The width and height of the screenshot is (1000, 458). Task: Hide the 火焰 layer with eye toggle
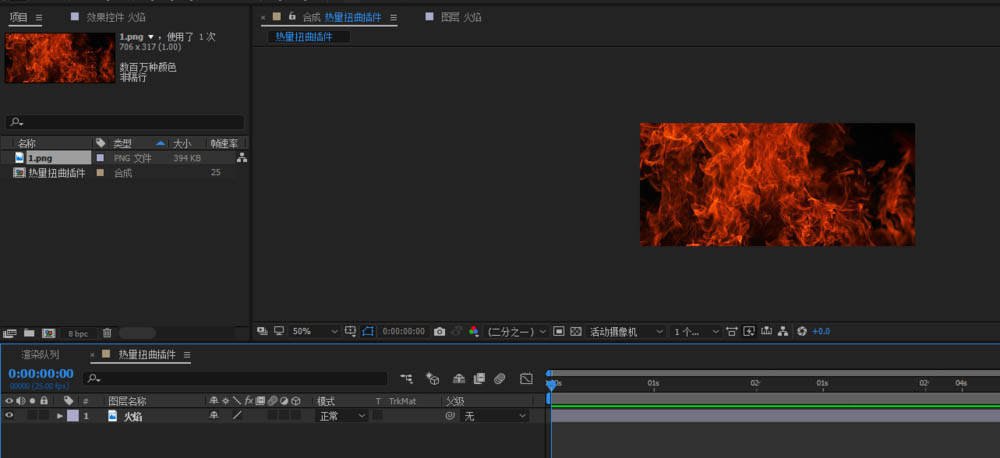(9, 415)
